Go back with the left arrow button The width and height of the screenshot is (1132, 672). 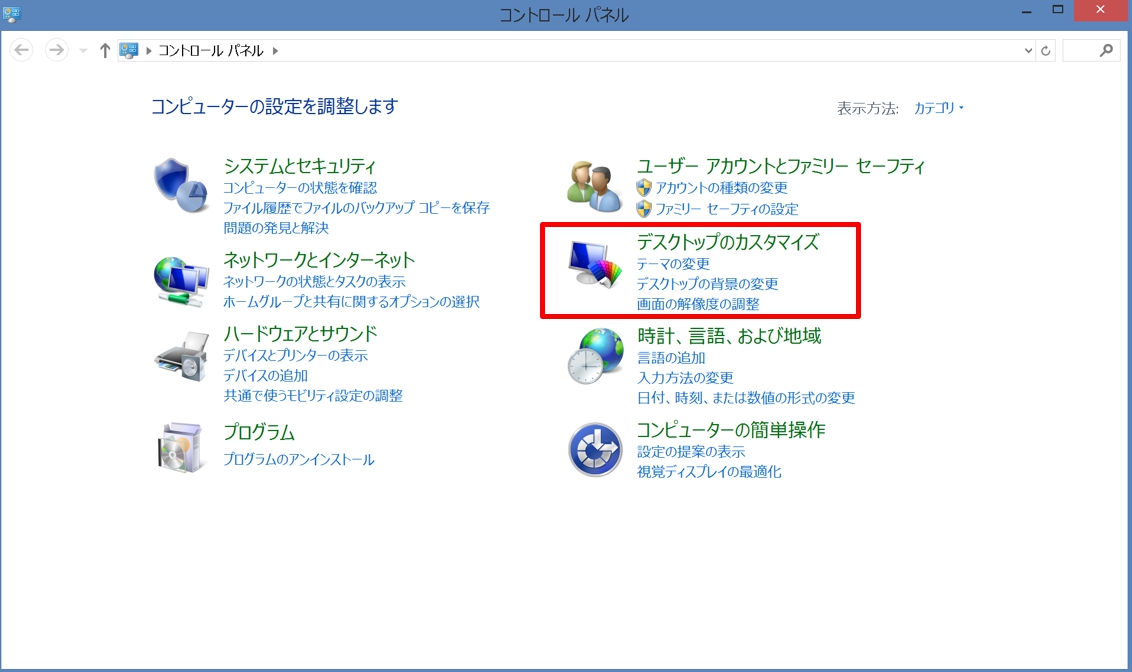tap(22, 50)
